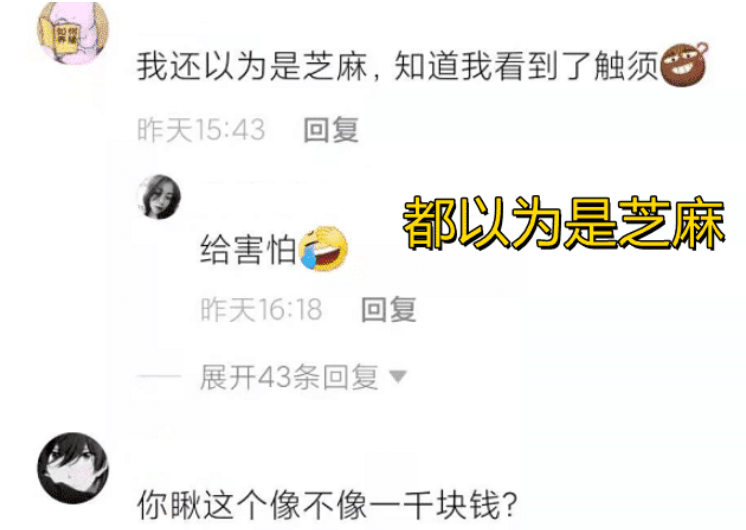Click the dropdown triangle after 43条回复
746x530 pixels.
click(398, 377)
